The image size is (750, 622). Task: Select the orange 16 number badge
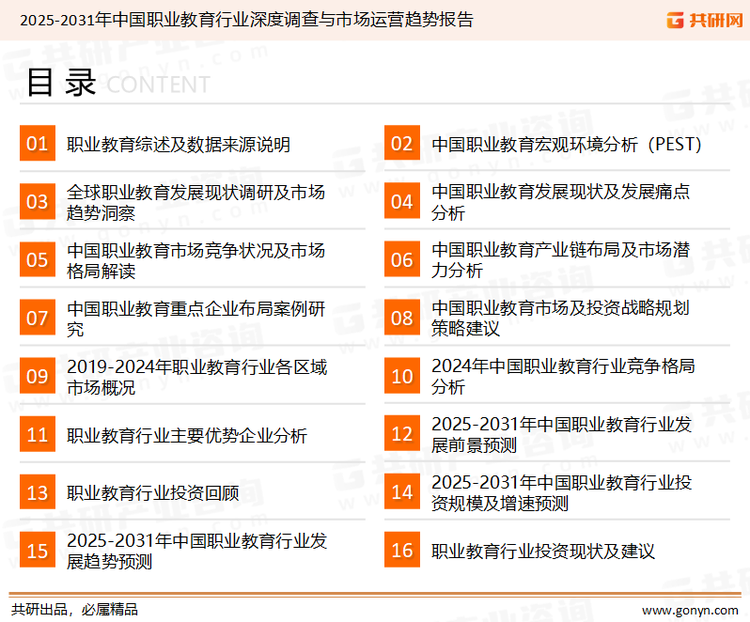coord(402,550)
